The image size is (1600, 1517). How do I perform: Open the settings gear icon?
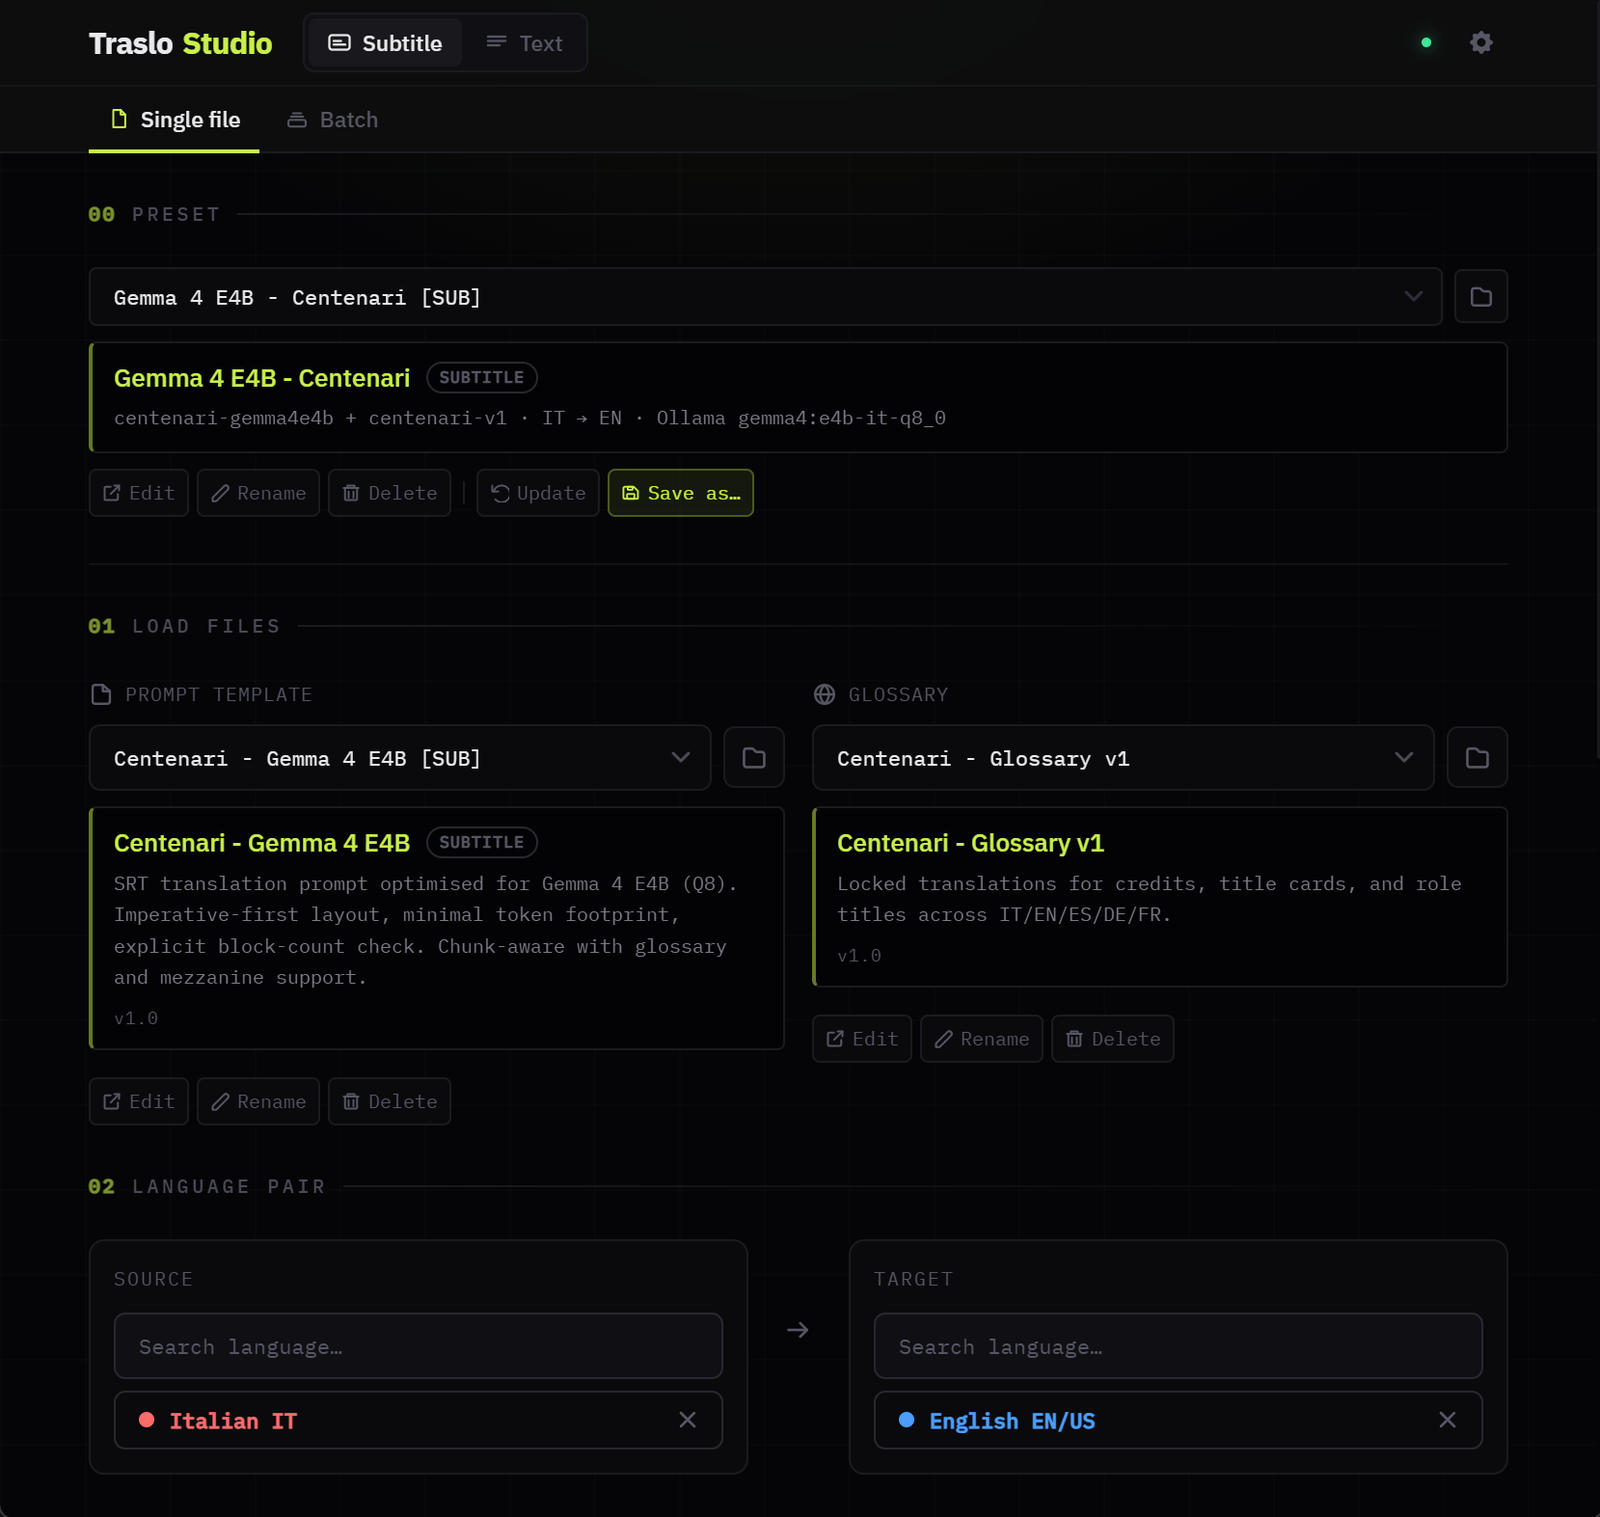tap(1481, 42)
